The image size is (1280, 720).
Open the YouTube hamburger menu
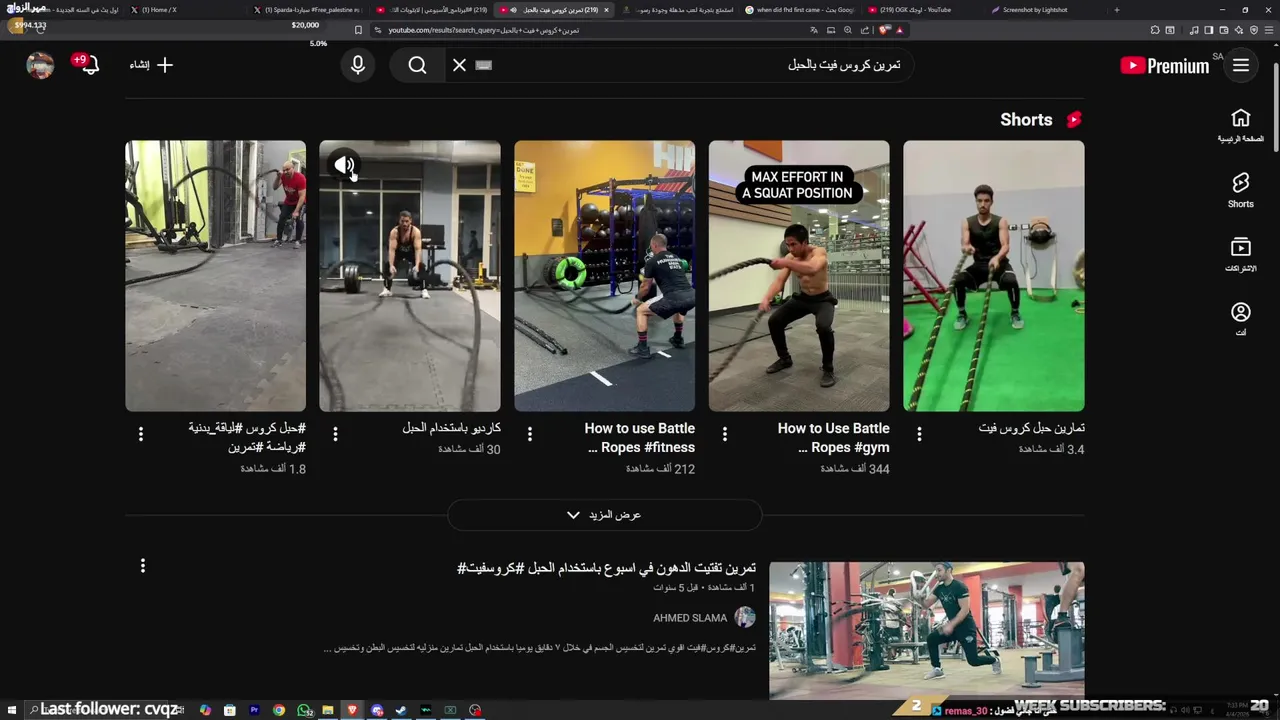point(1241,65)
